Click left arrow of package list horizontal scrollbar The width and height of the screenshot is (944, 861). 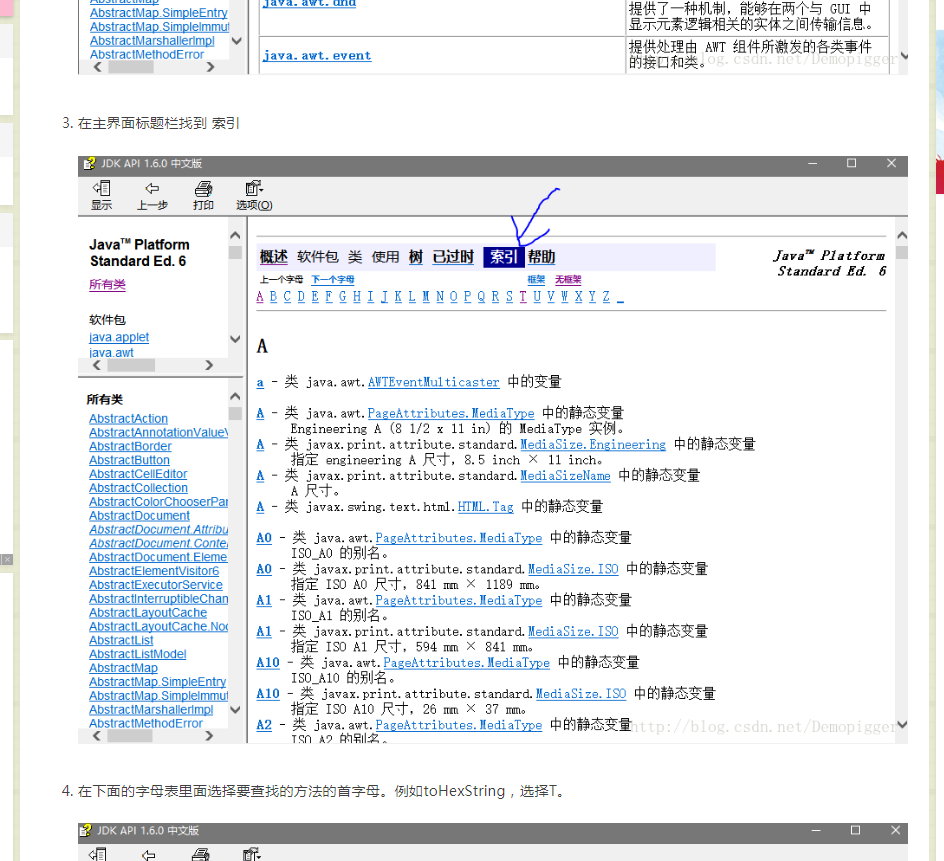pyautogui.click(x=97, y=365)
